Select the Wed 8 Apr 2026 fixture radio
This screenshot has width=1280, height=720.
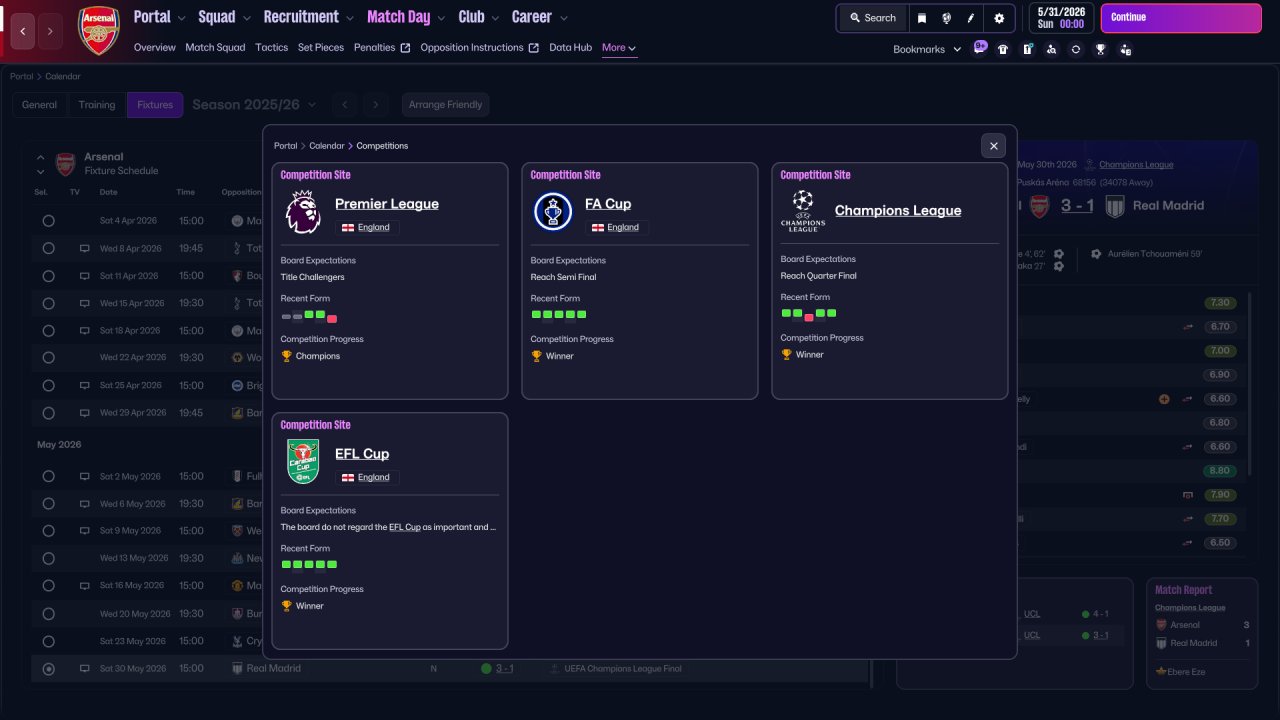48,248
